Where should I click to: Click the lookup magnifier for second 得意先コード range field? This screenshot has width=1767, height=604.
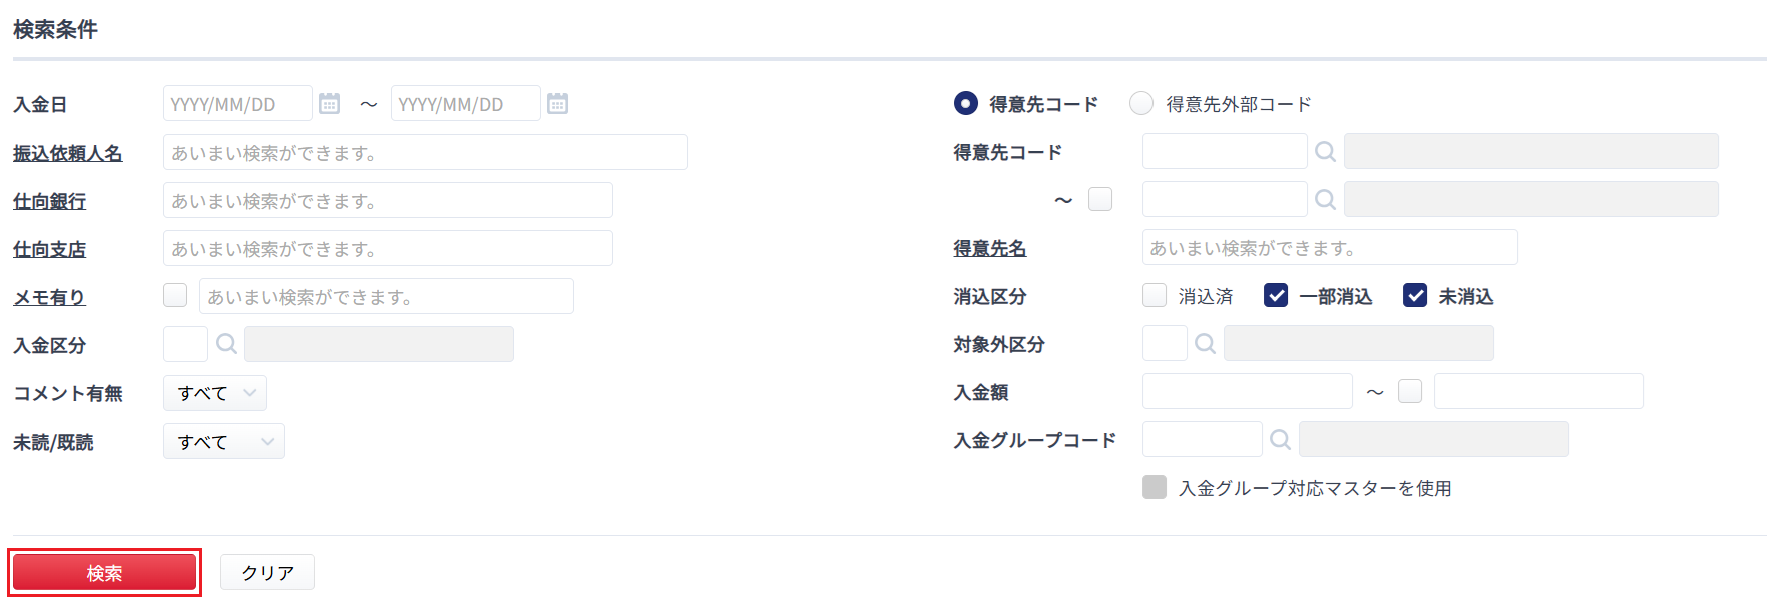1325,199
